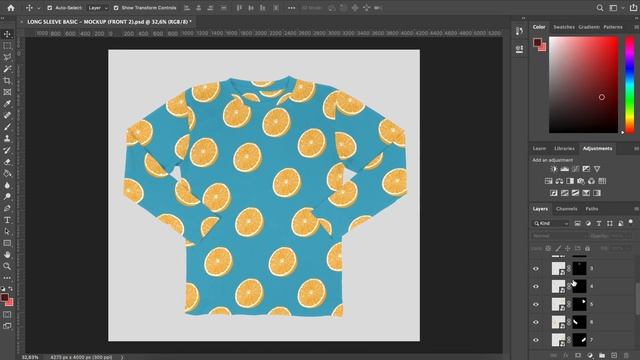
Task: Add a layer mask button
Action: pos(578,356)
